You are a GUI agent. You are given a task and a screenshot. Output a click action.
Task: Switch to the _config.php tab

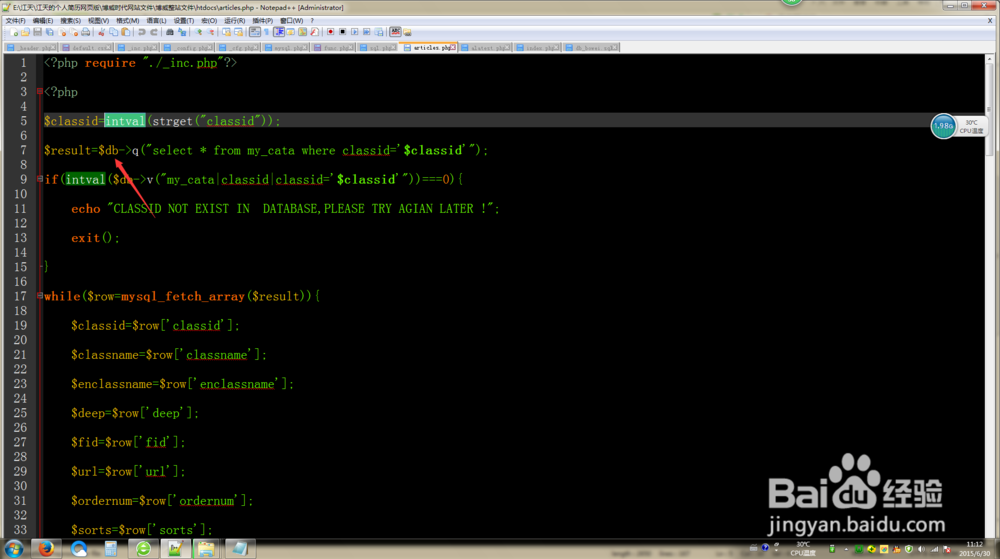coord(188,47)
